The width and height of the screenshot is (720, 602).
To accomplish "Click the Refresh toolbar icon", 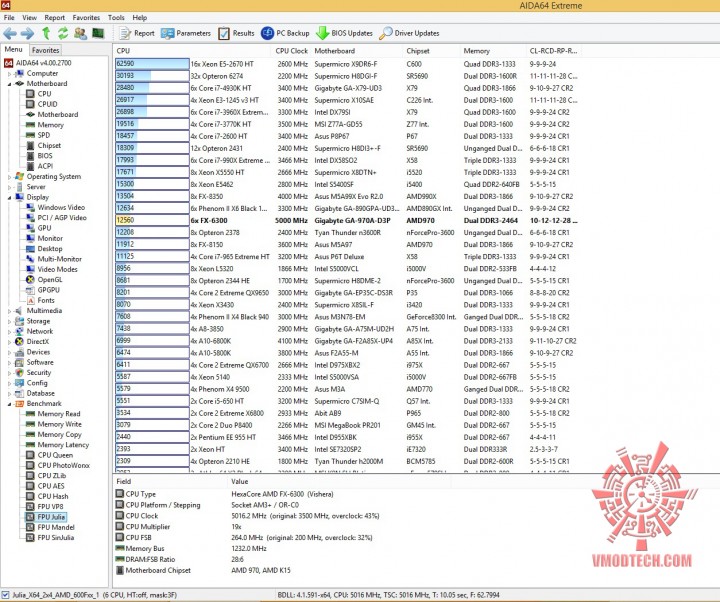I will tap(63, 33).
